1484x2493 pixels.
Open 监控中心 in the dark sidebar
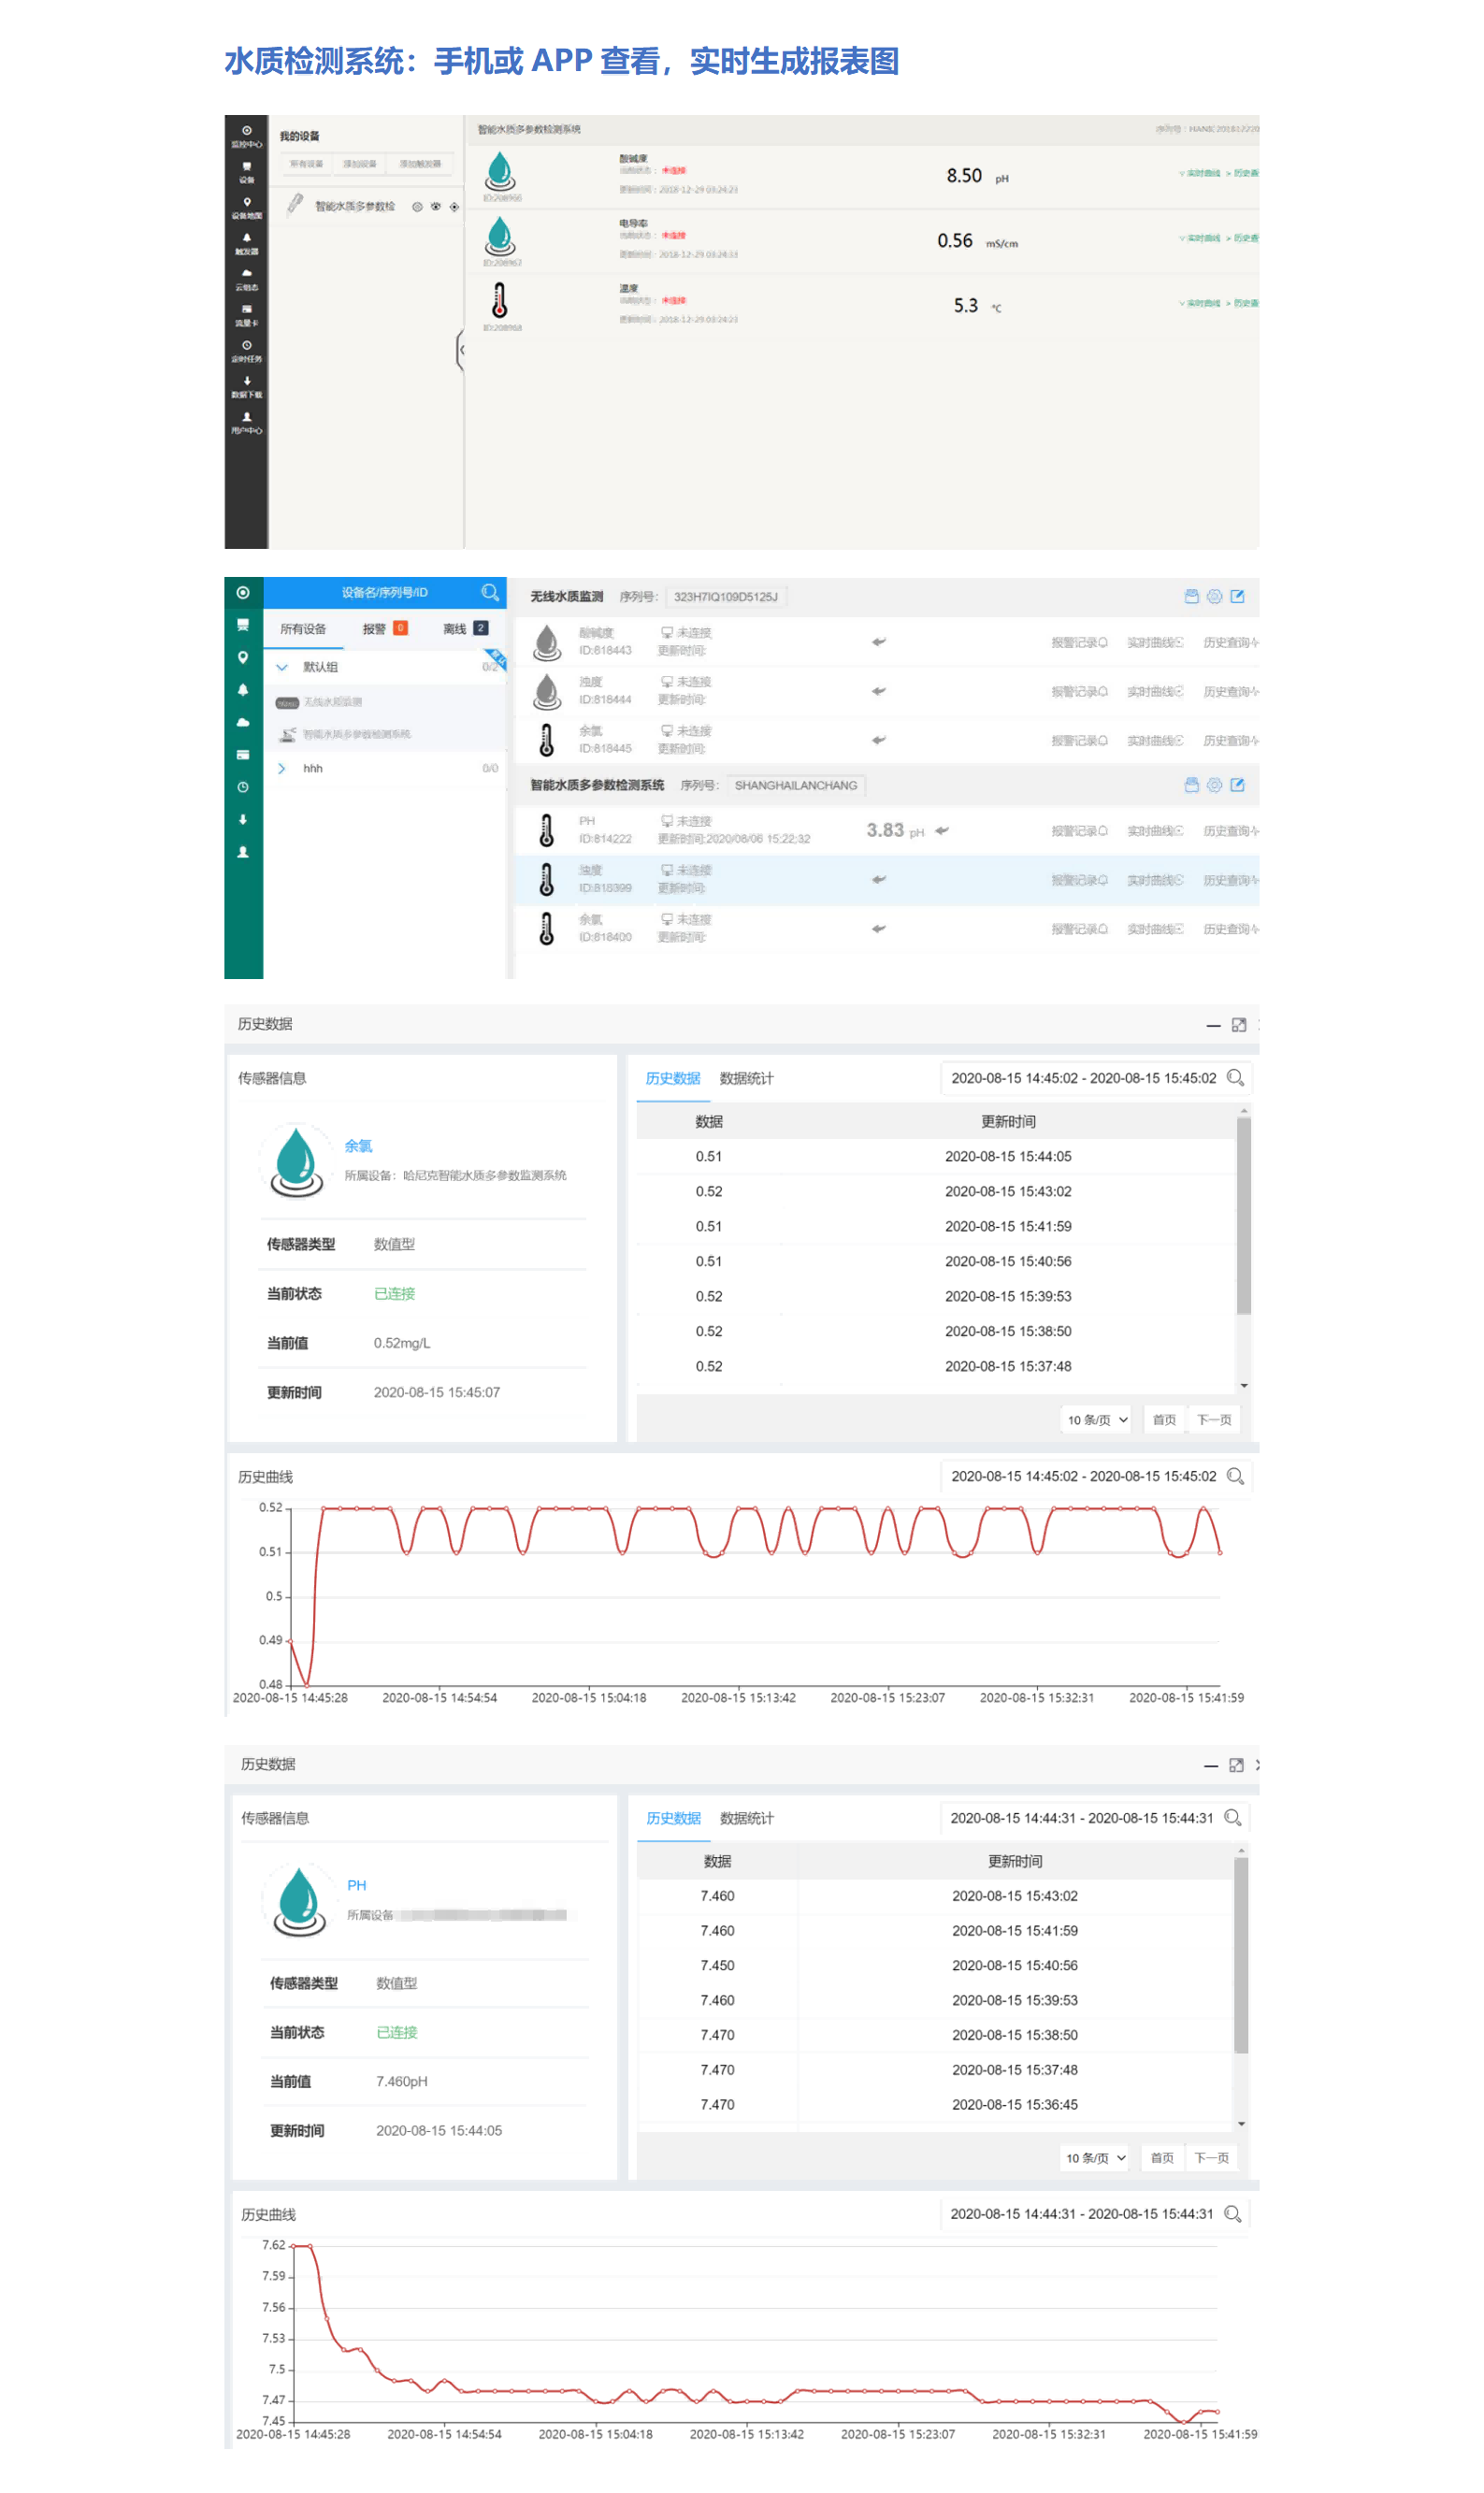[x=246, y=136]
